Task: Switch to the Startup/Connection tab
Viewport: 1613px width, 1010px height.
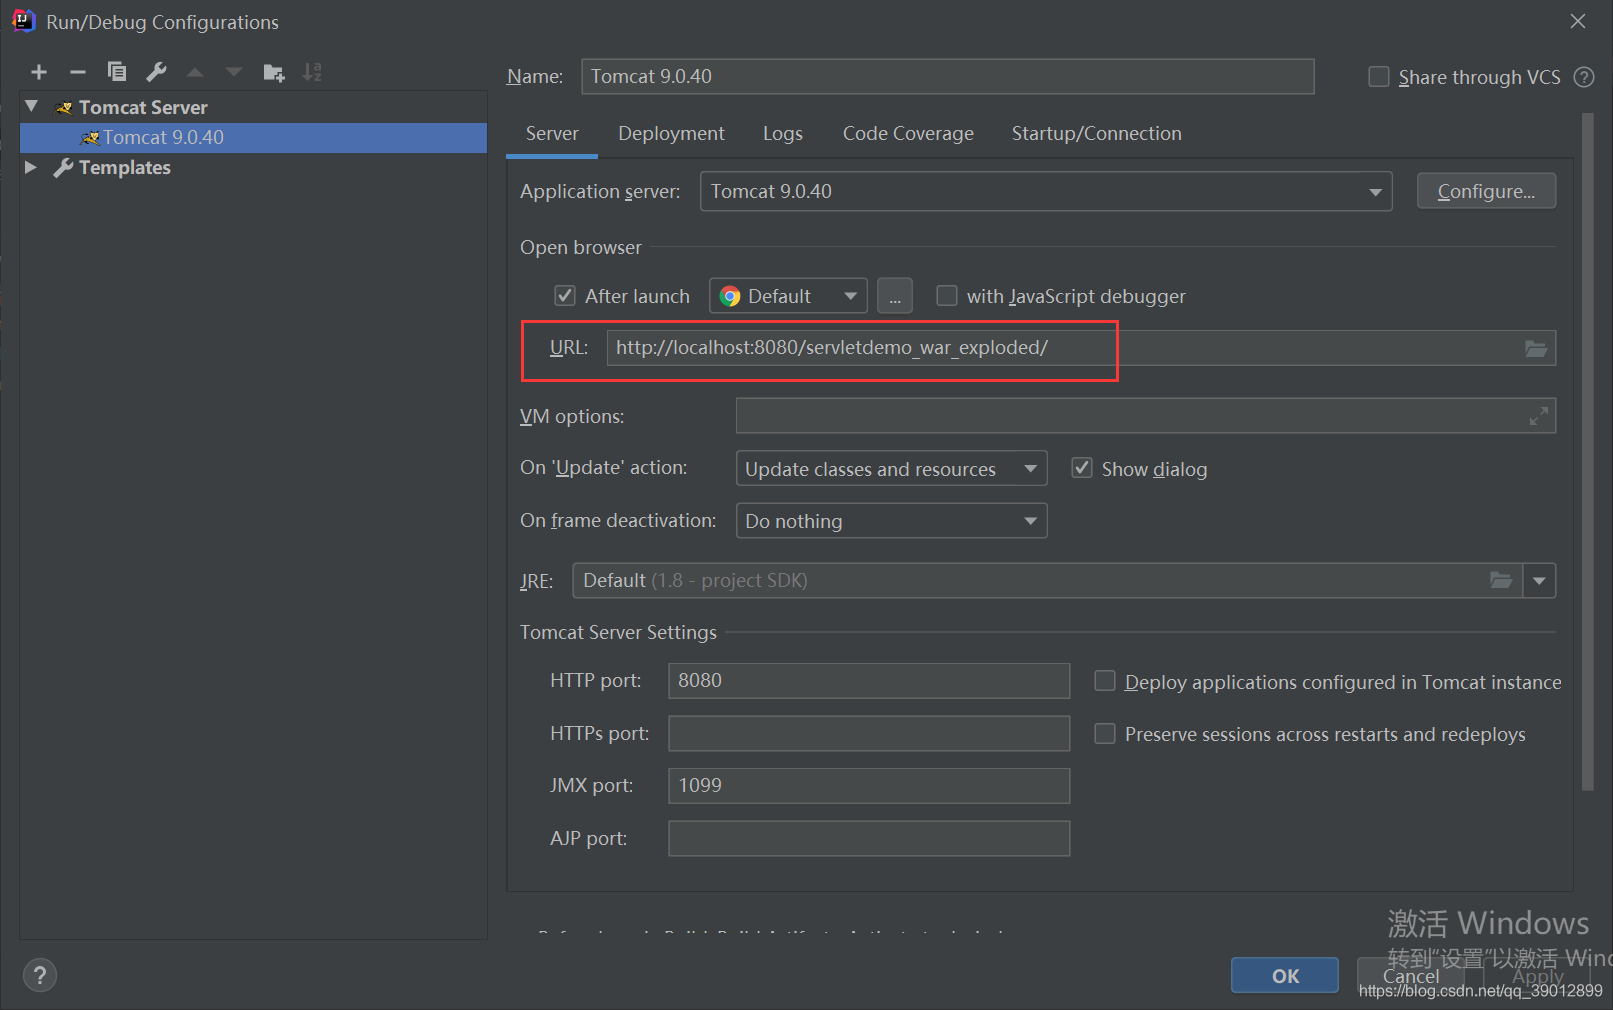Action: pyautogui.click(x=1096, y=134)
